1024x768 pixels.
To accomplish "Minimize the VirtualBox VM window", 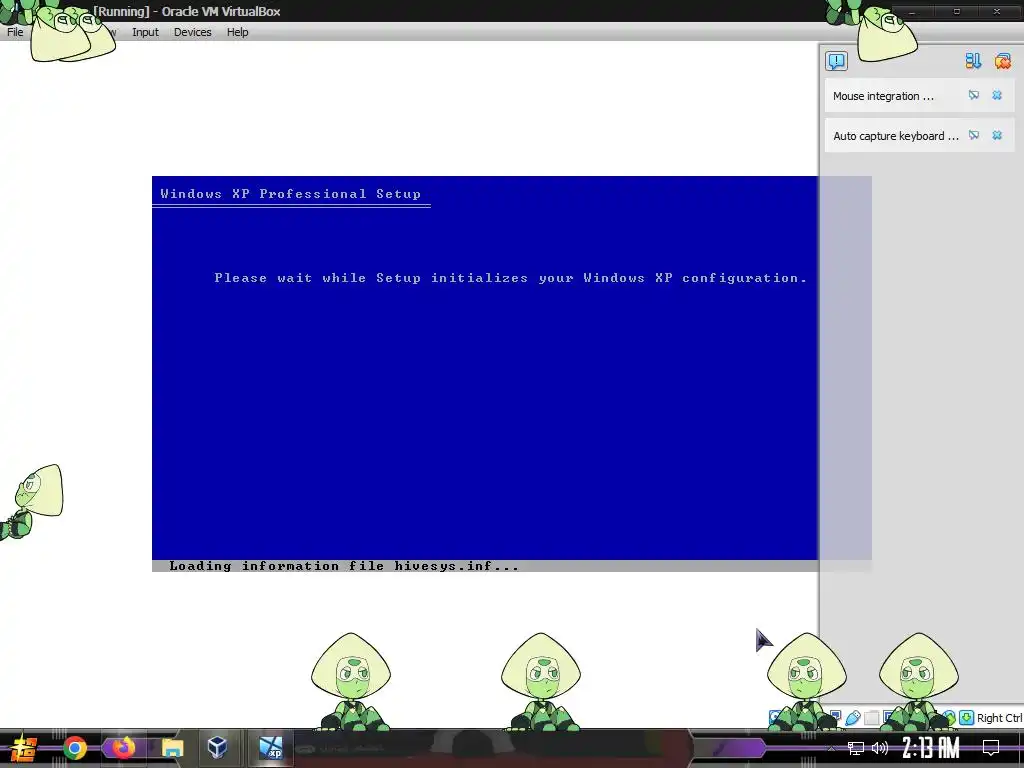I will 912,12.
